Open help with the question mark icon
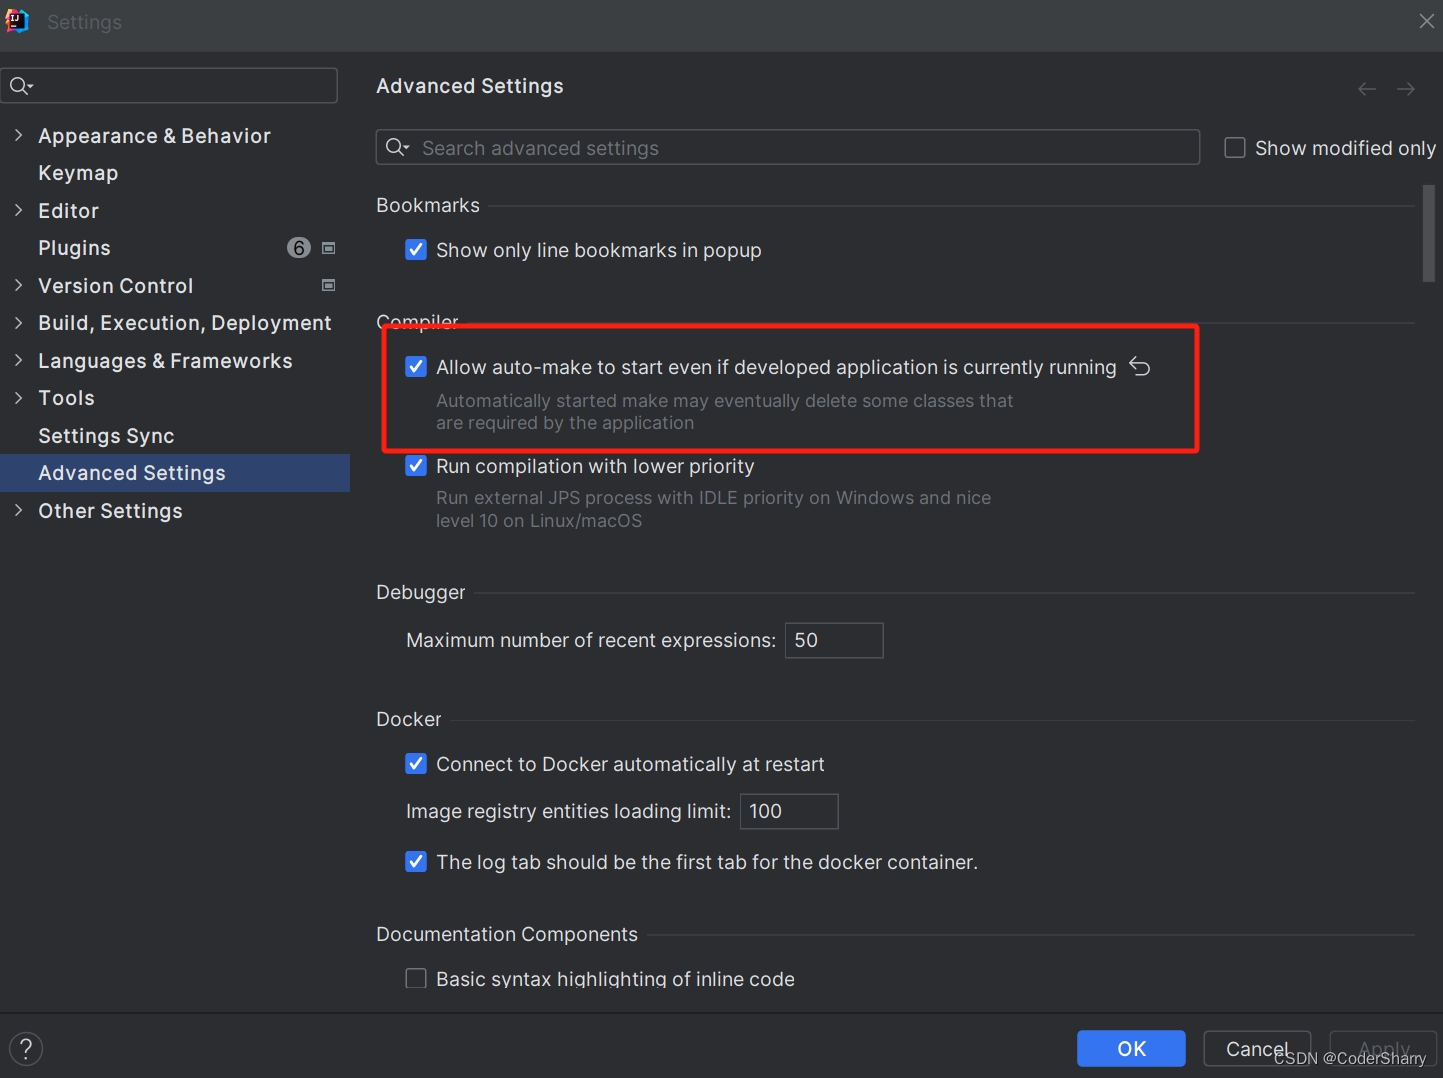The width and height of the screenshot is (1443, 1078). click(x=26, y=1049)
